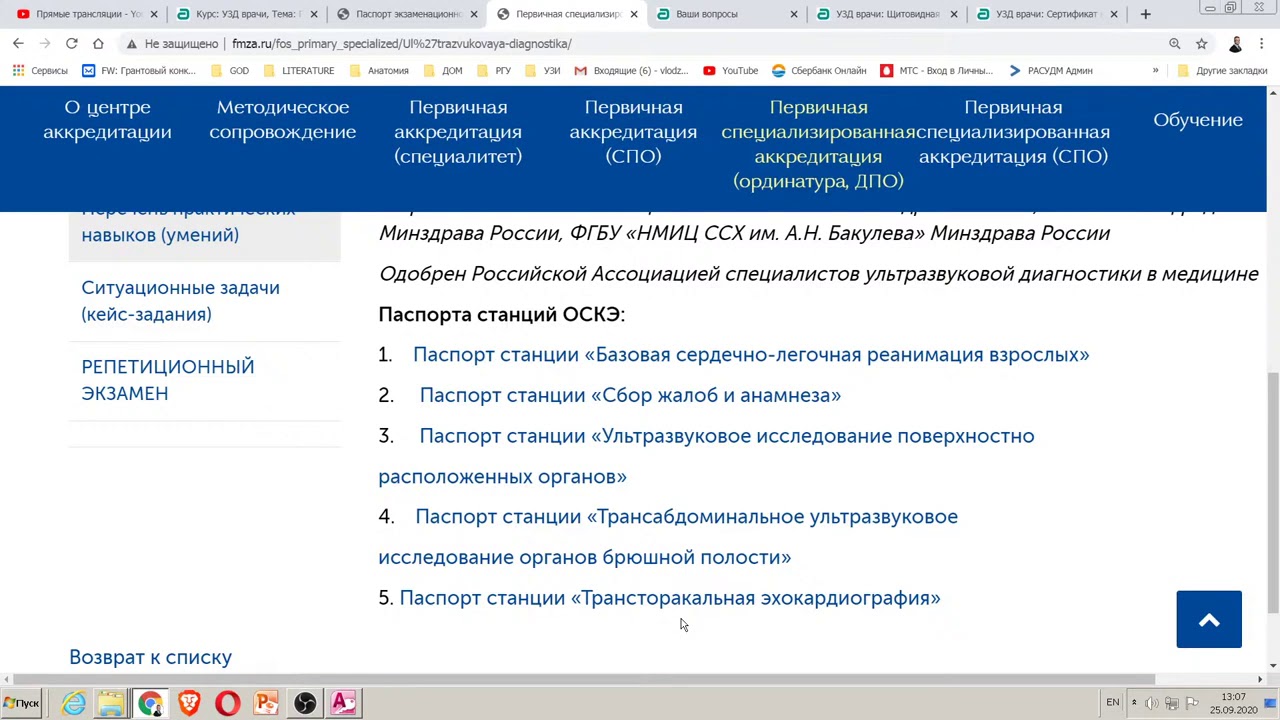
Task: Open 'Первичная специализированная аккредитация (СПО)' menu
Action: tap(1013, 132)
